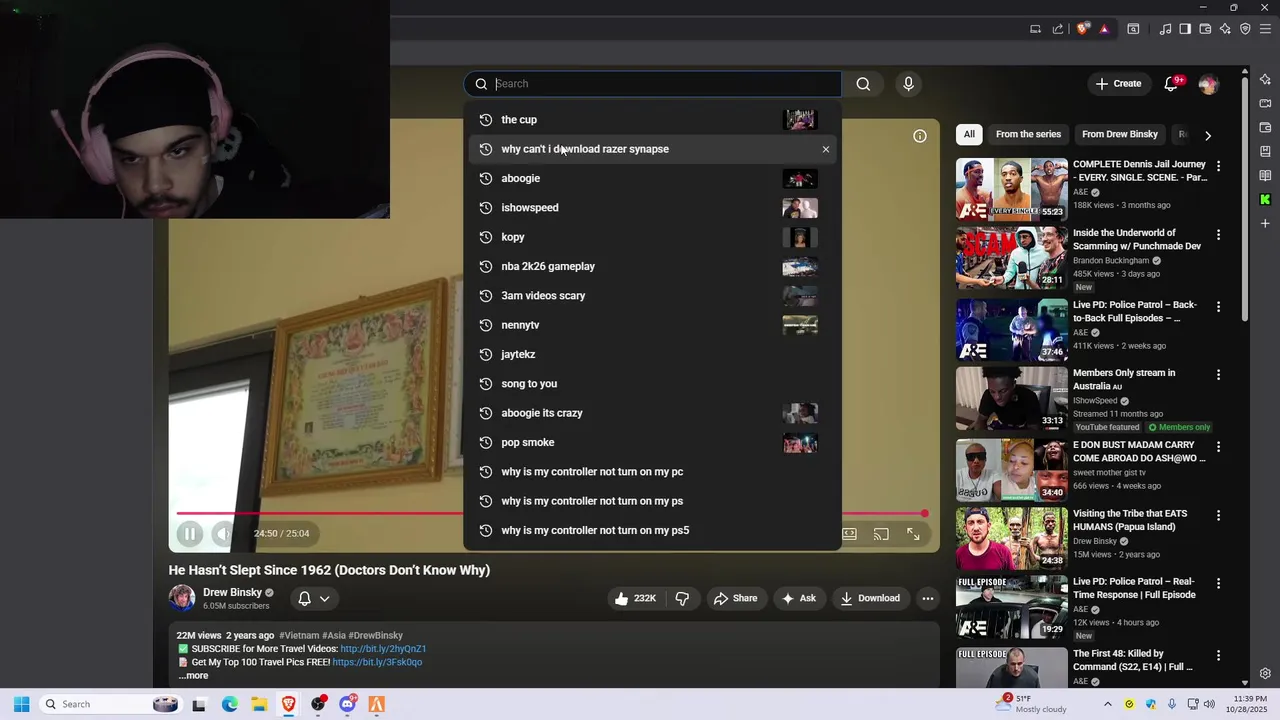
Task: Open Discord from the Windows taskbar
Action: pos(348,704)
